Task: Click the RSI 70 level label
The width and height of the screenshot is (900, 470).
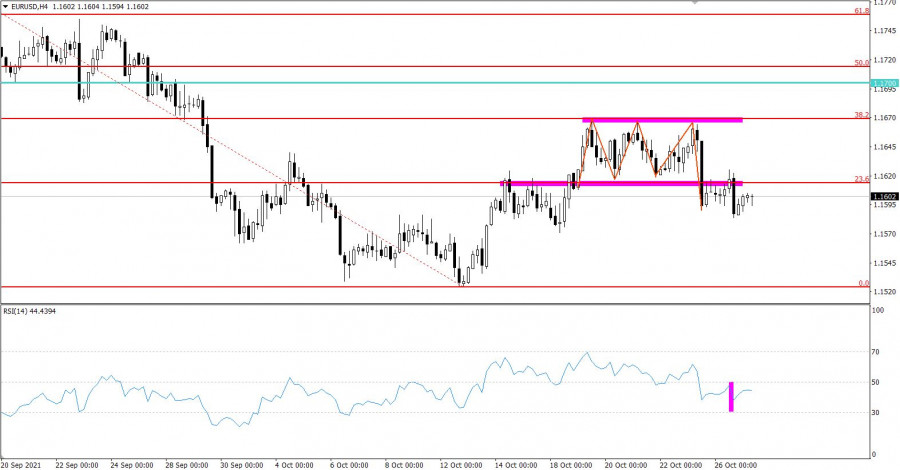Action: point(876,352)
